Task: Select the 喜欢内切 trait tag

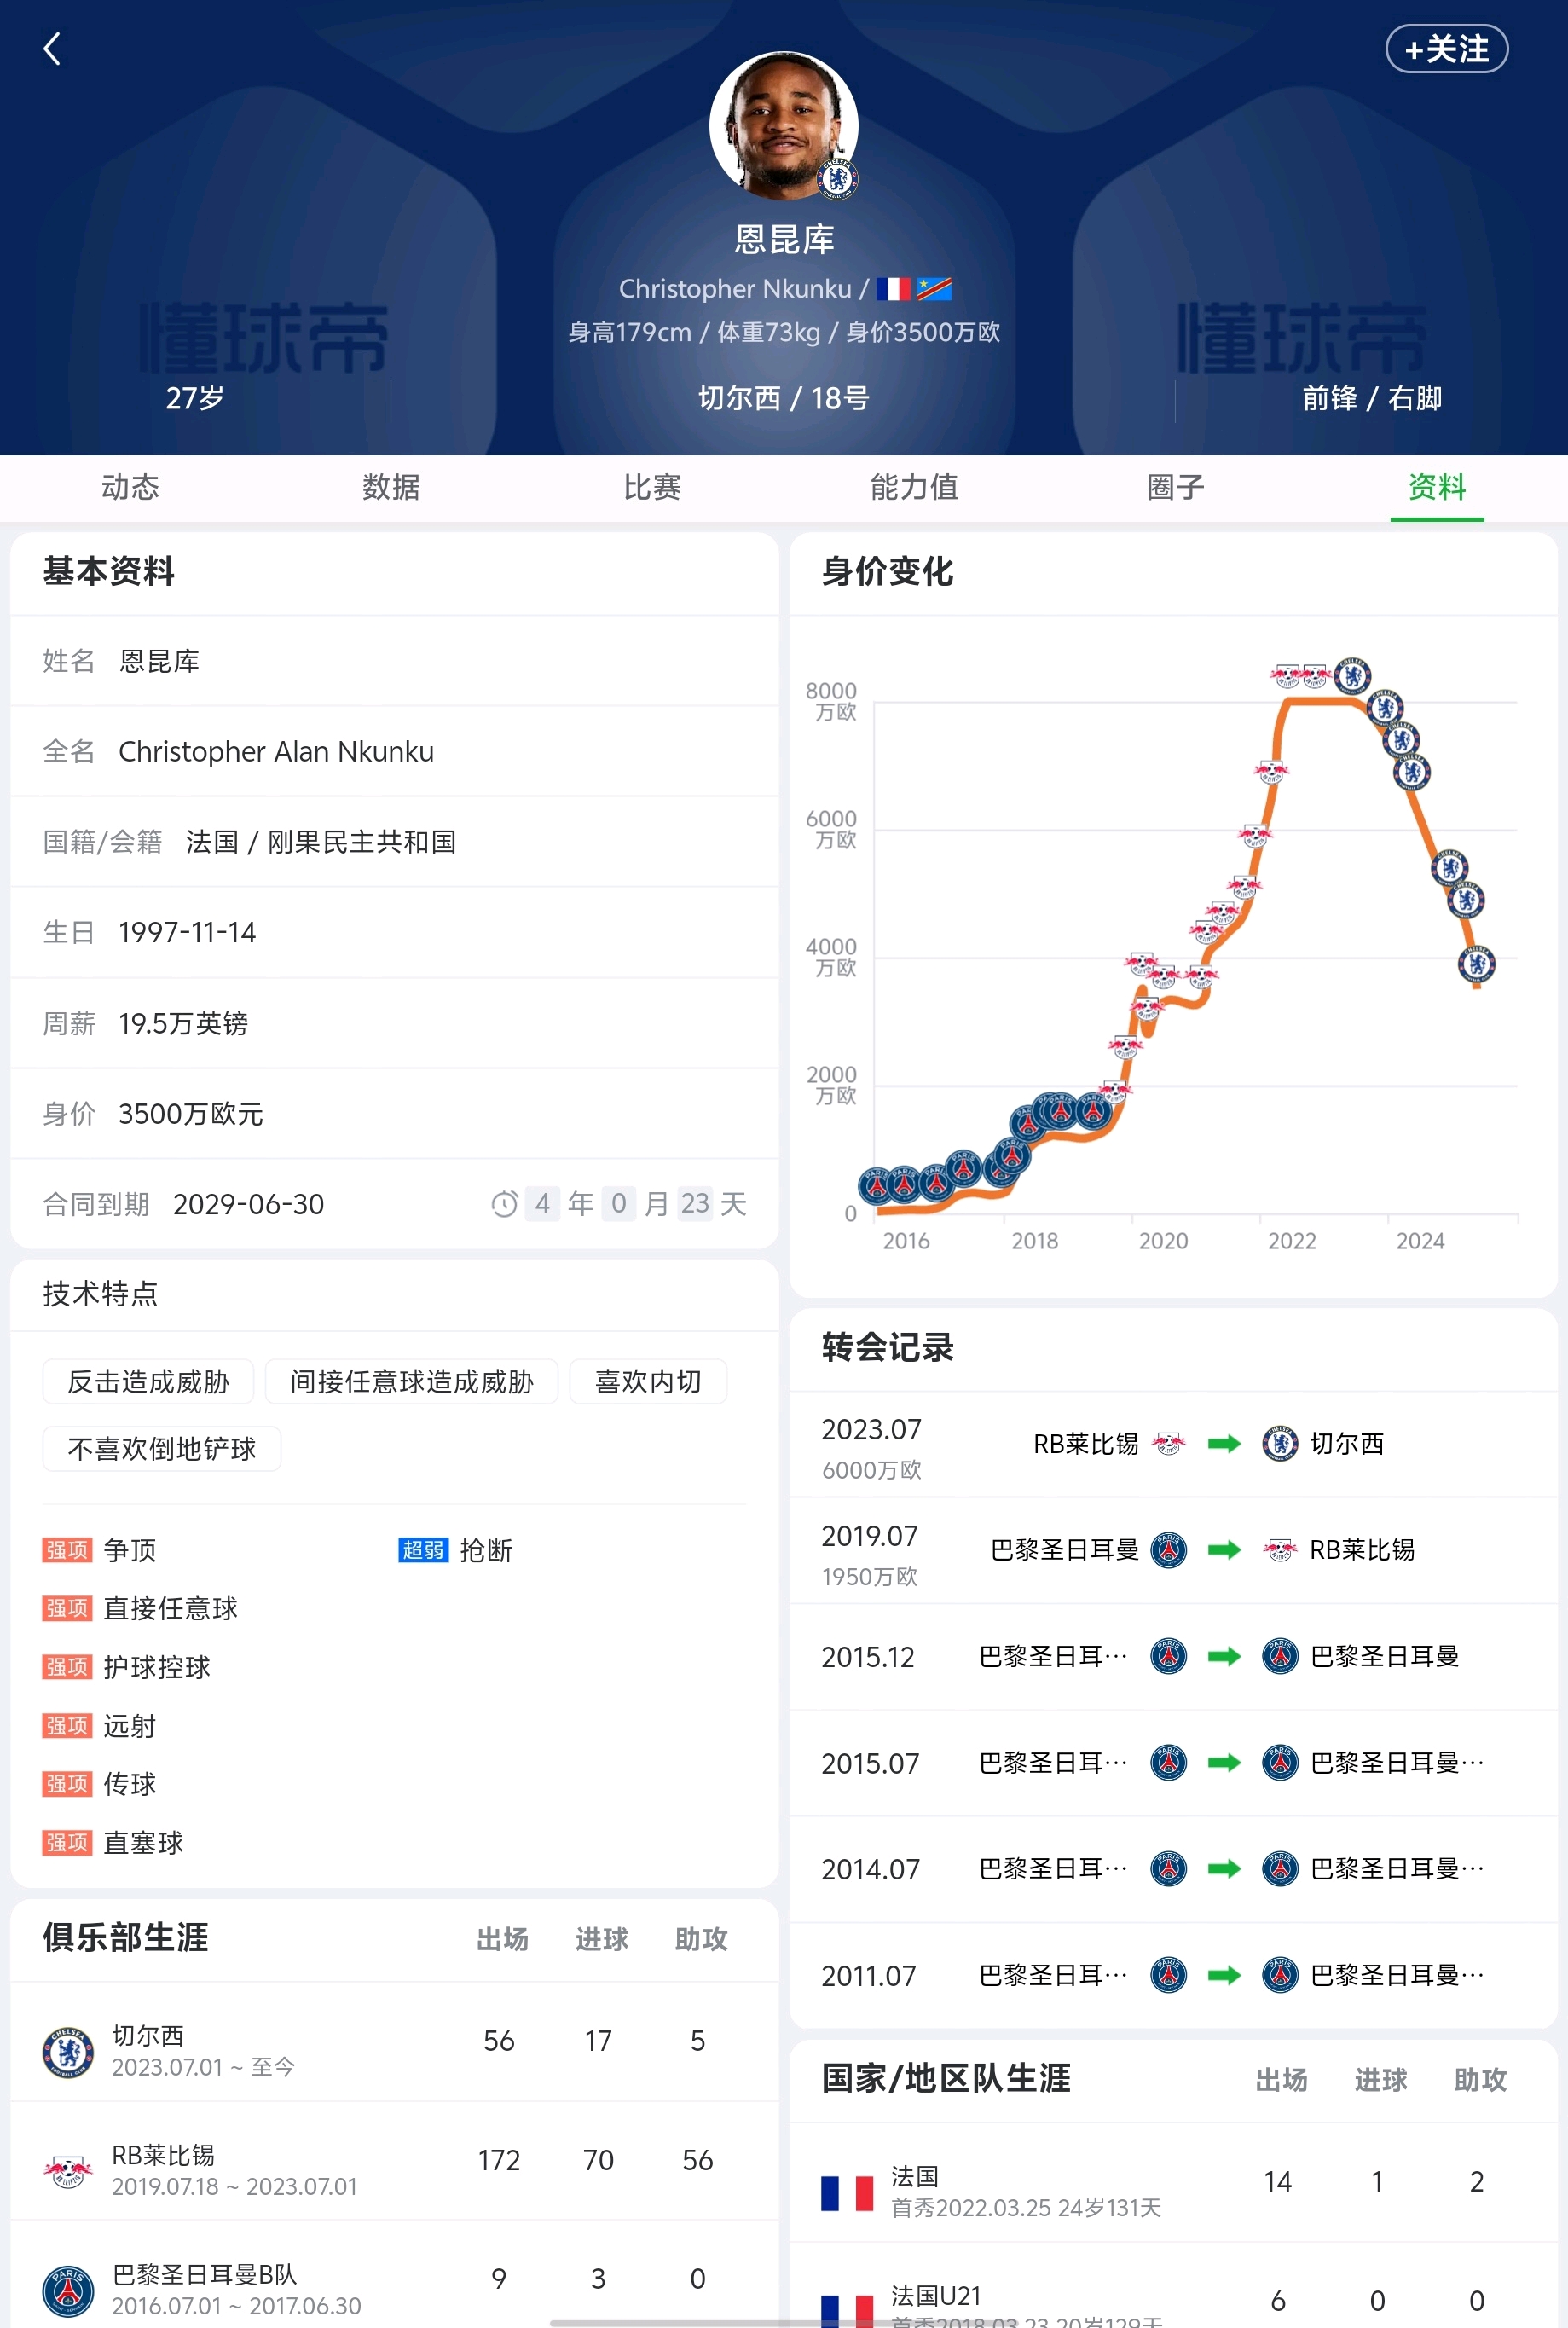Action: coord(648,1382)
